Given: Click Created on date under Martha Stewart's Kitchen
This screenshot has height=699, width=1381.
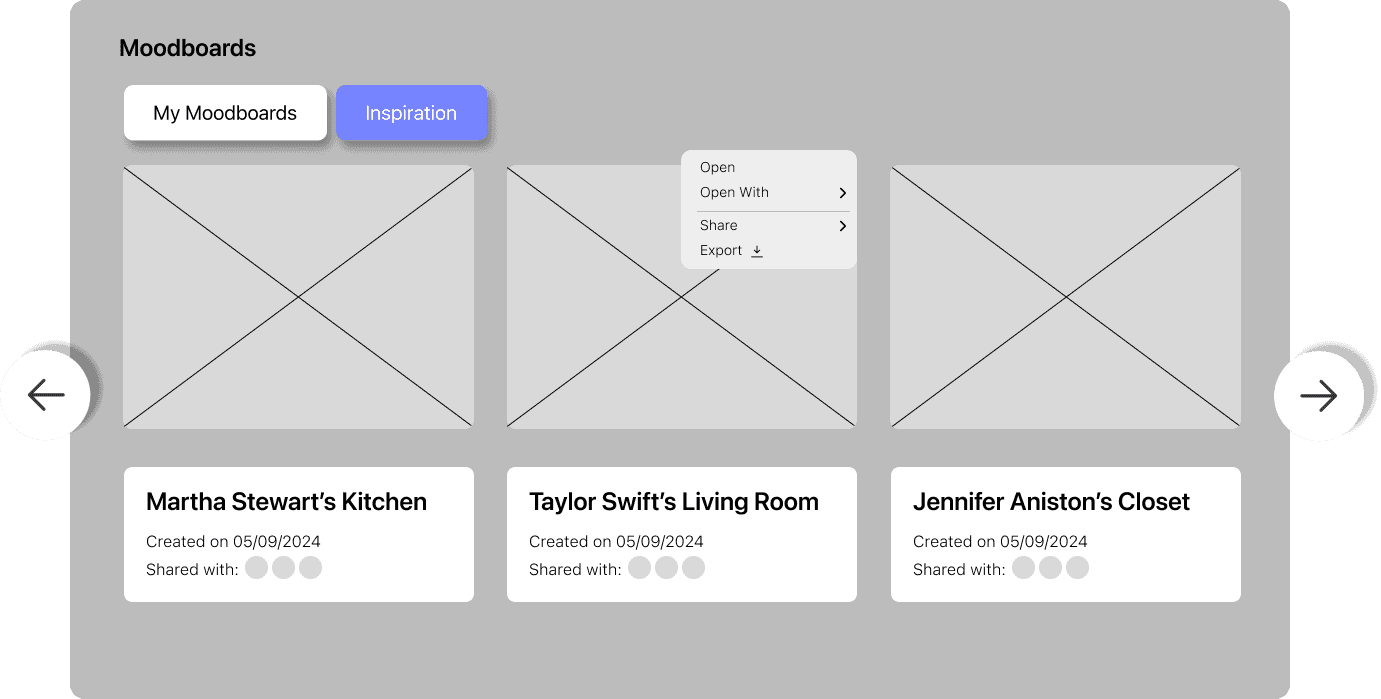Looking at the screenshot, I should (x=233, y=542).
